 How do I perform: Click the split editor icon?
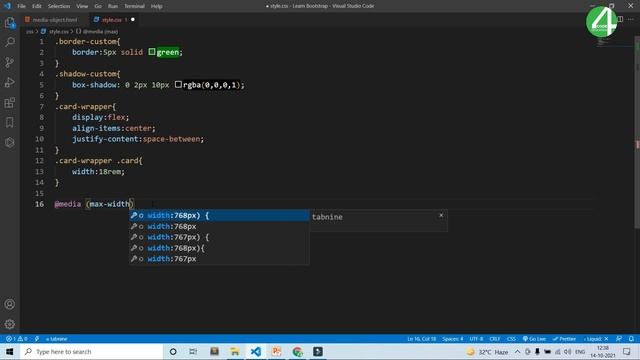[x=620, y=19]
